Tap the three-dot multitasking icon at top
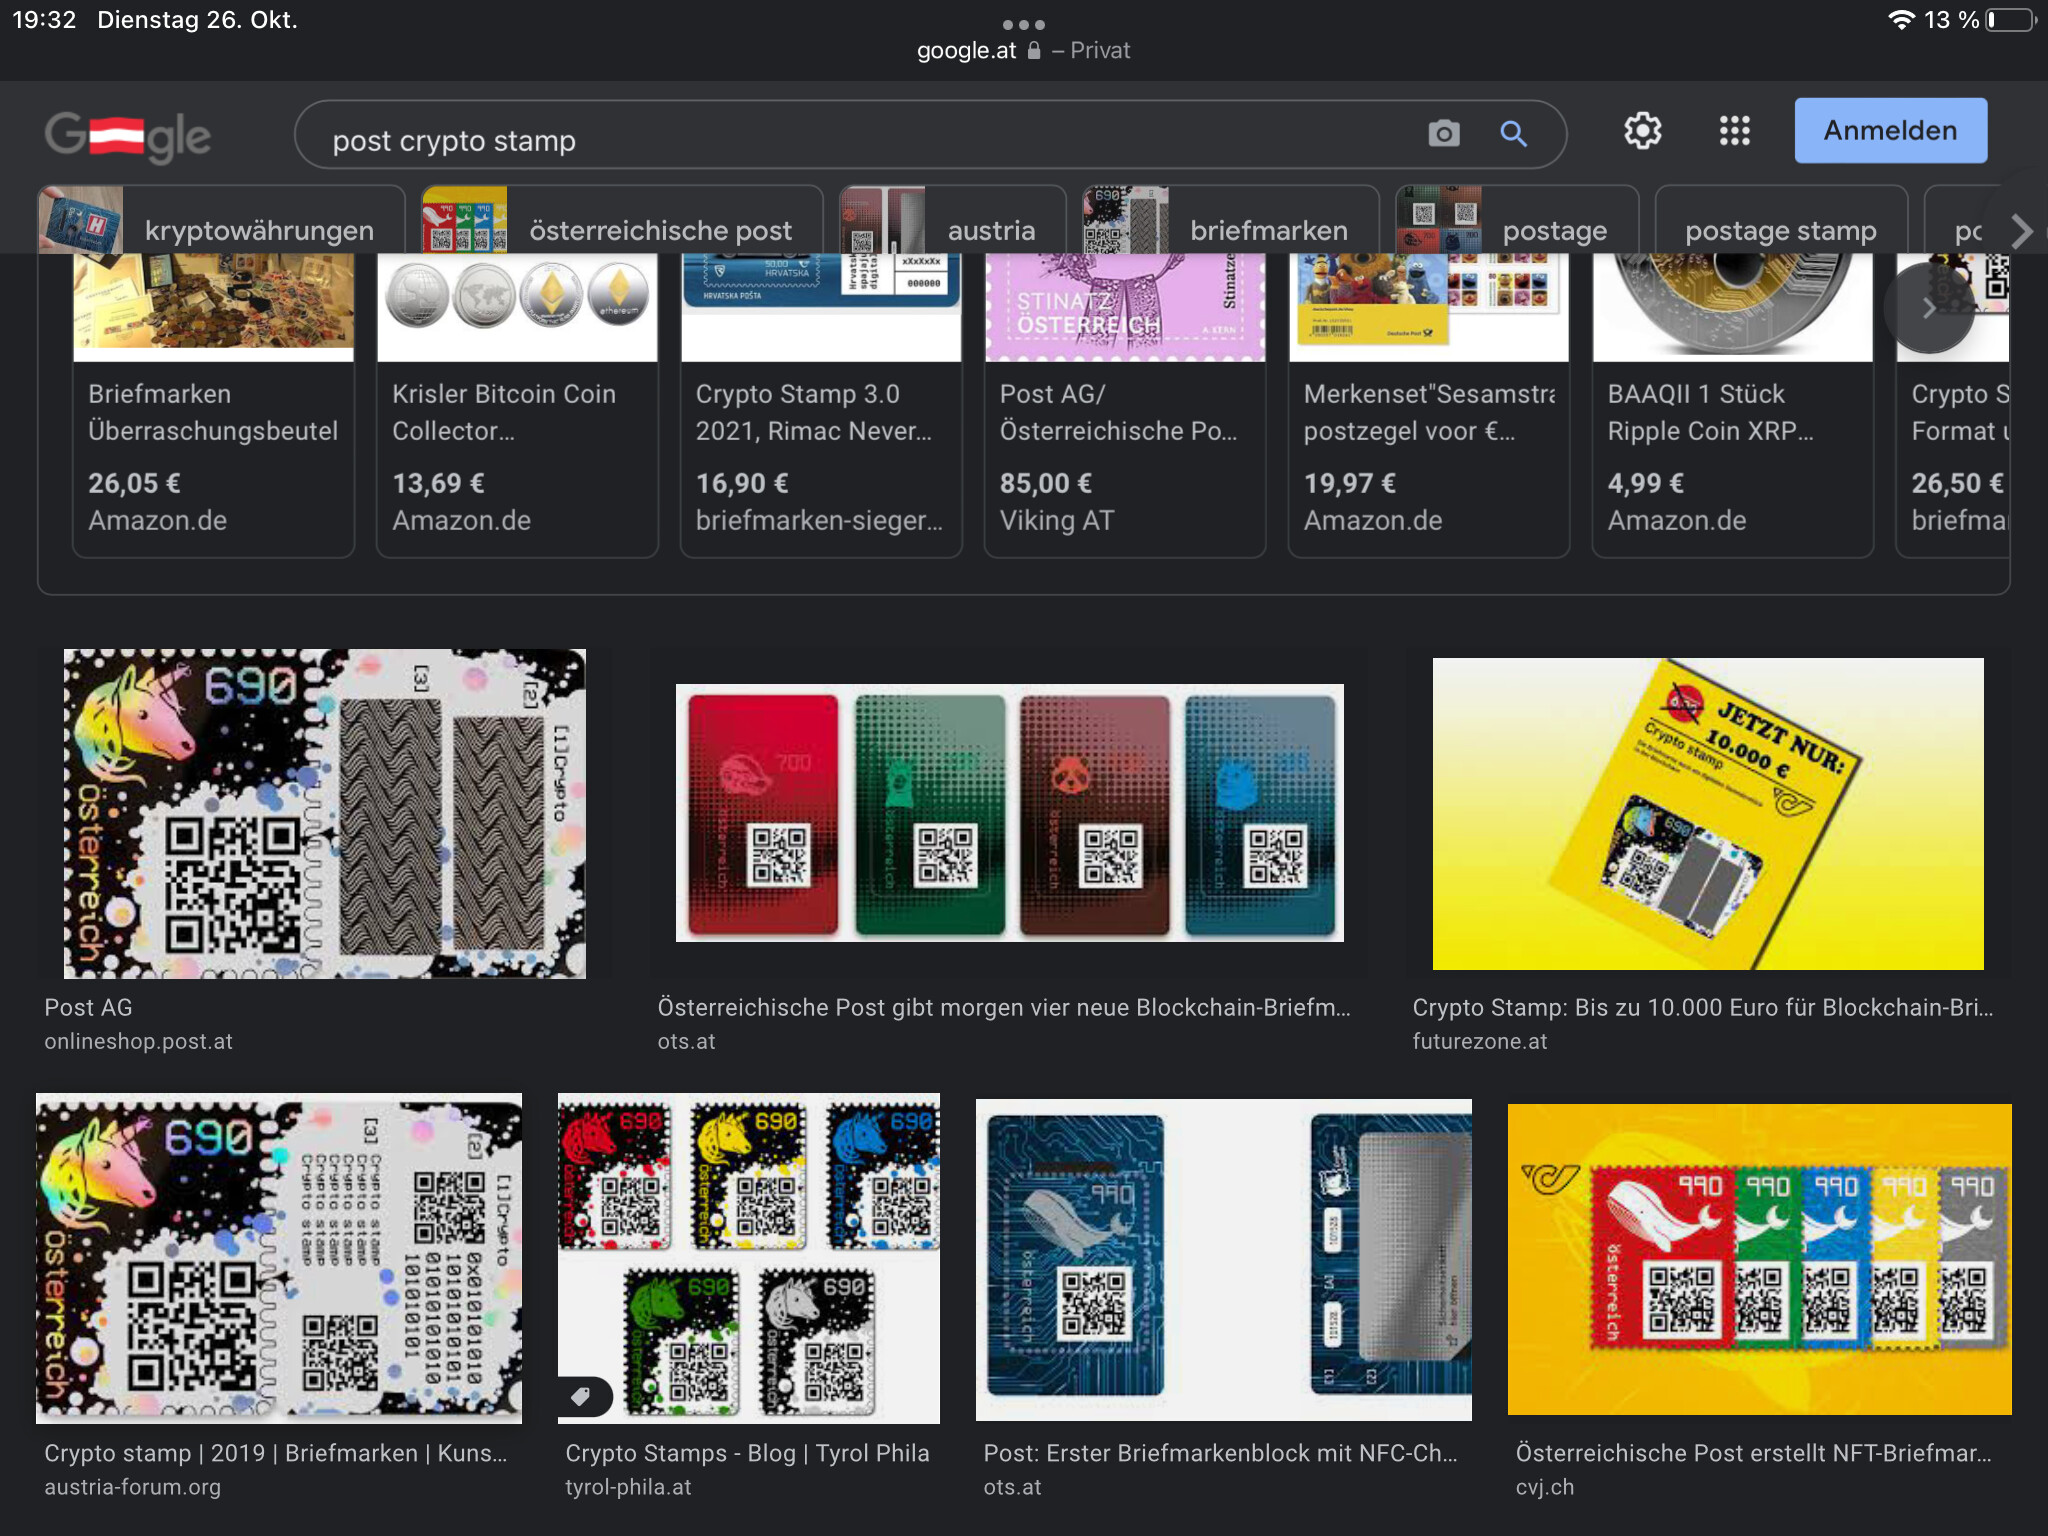2048x1536 pixels. 1023,24
